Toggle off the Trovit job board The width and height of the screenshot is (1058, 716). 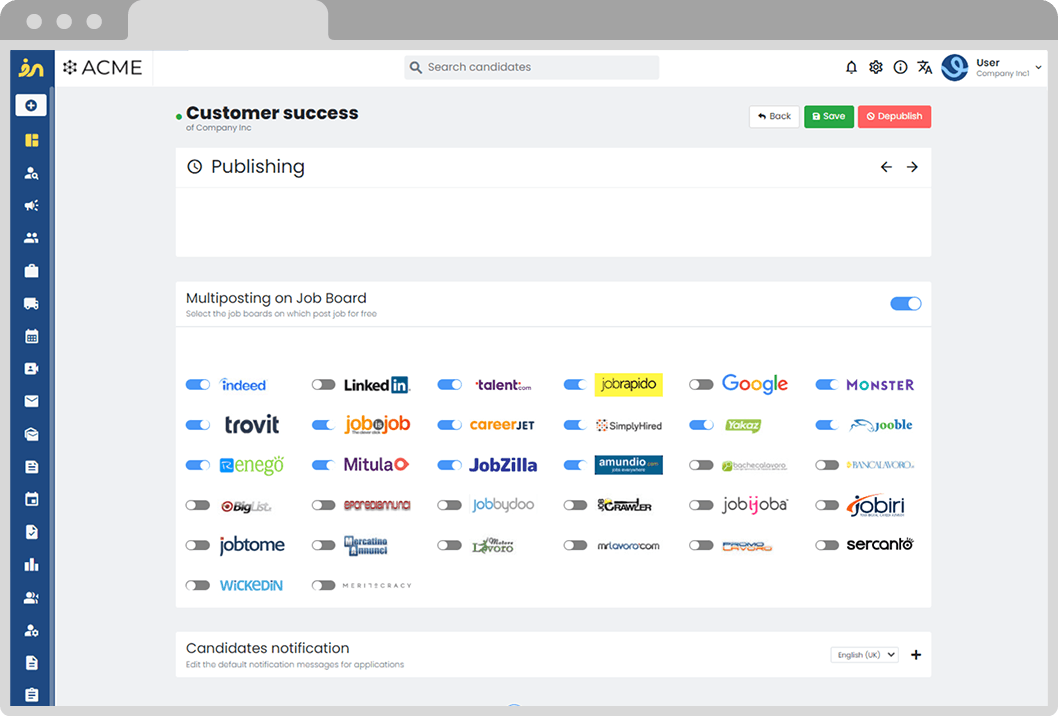198,425
